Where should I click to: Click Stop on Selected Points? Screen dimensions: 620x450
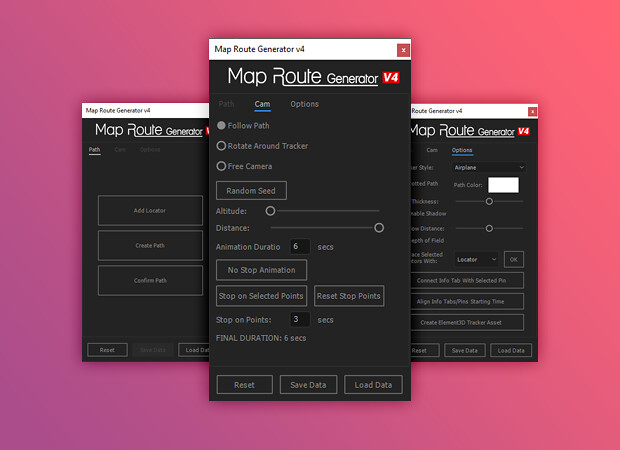260,296
